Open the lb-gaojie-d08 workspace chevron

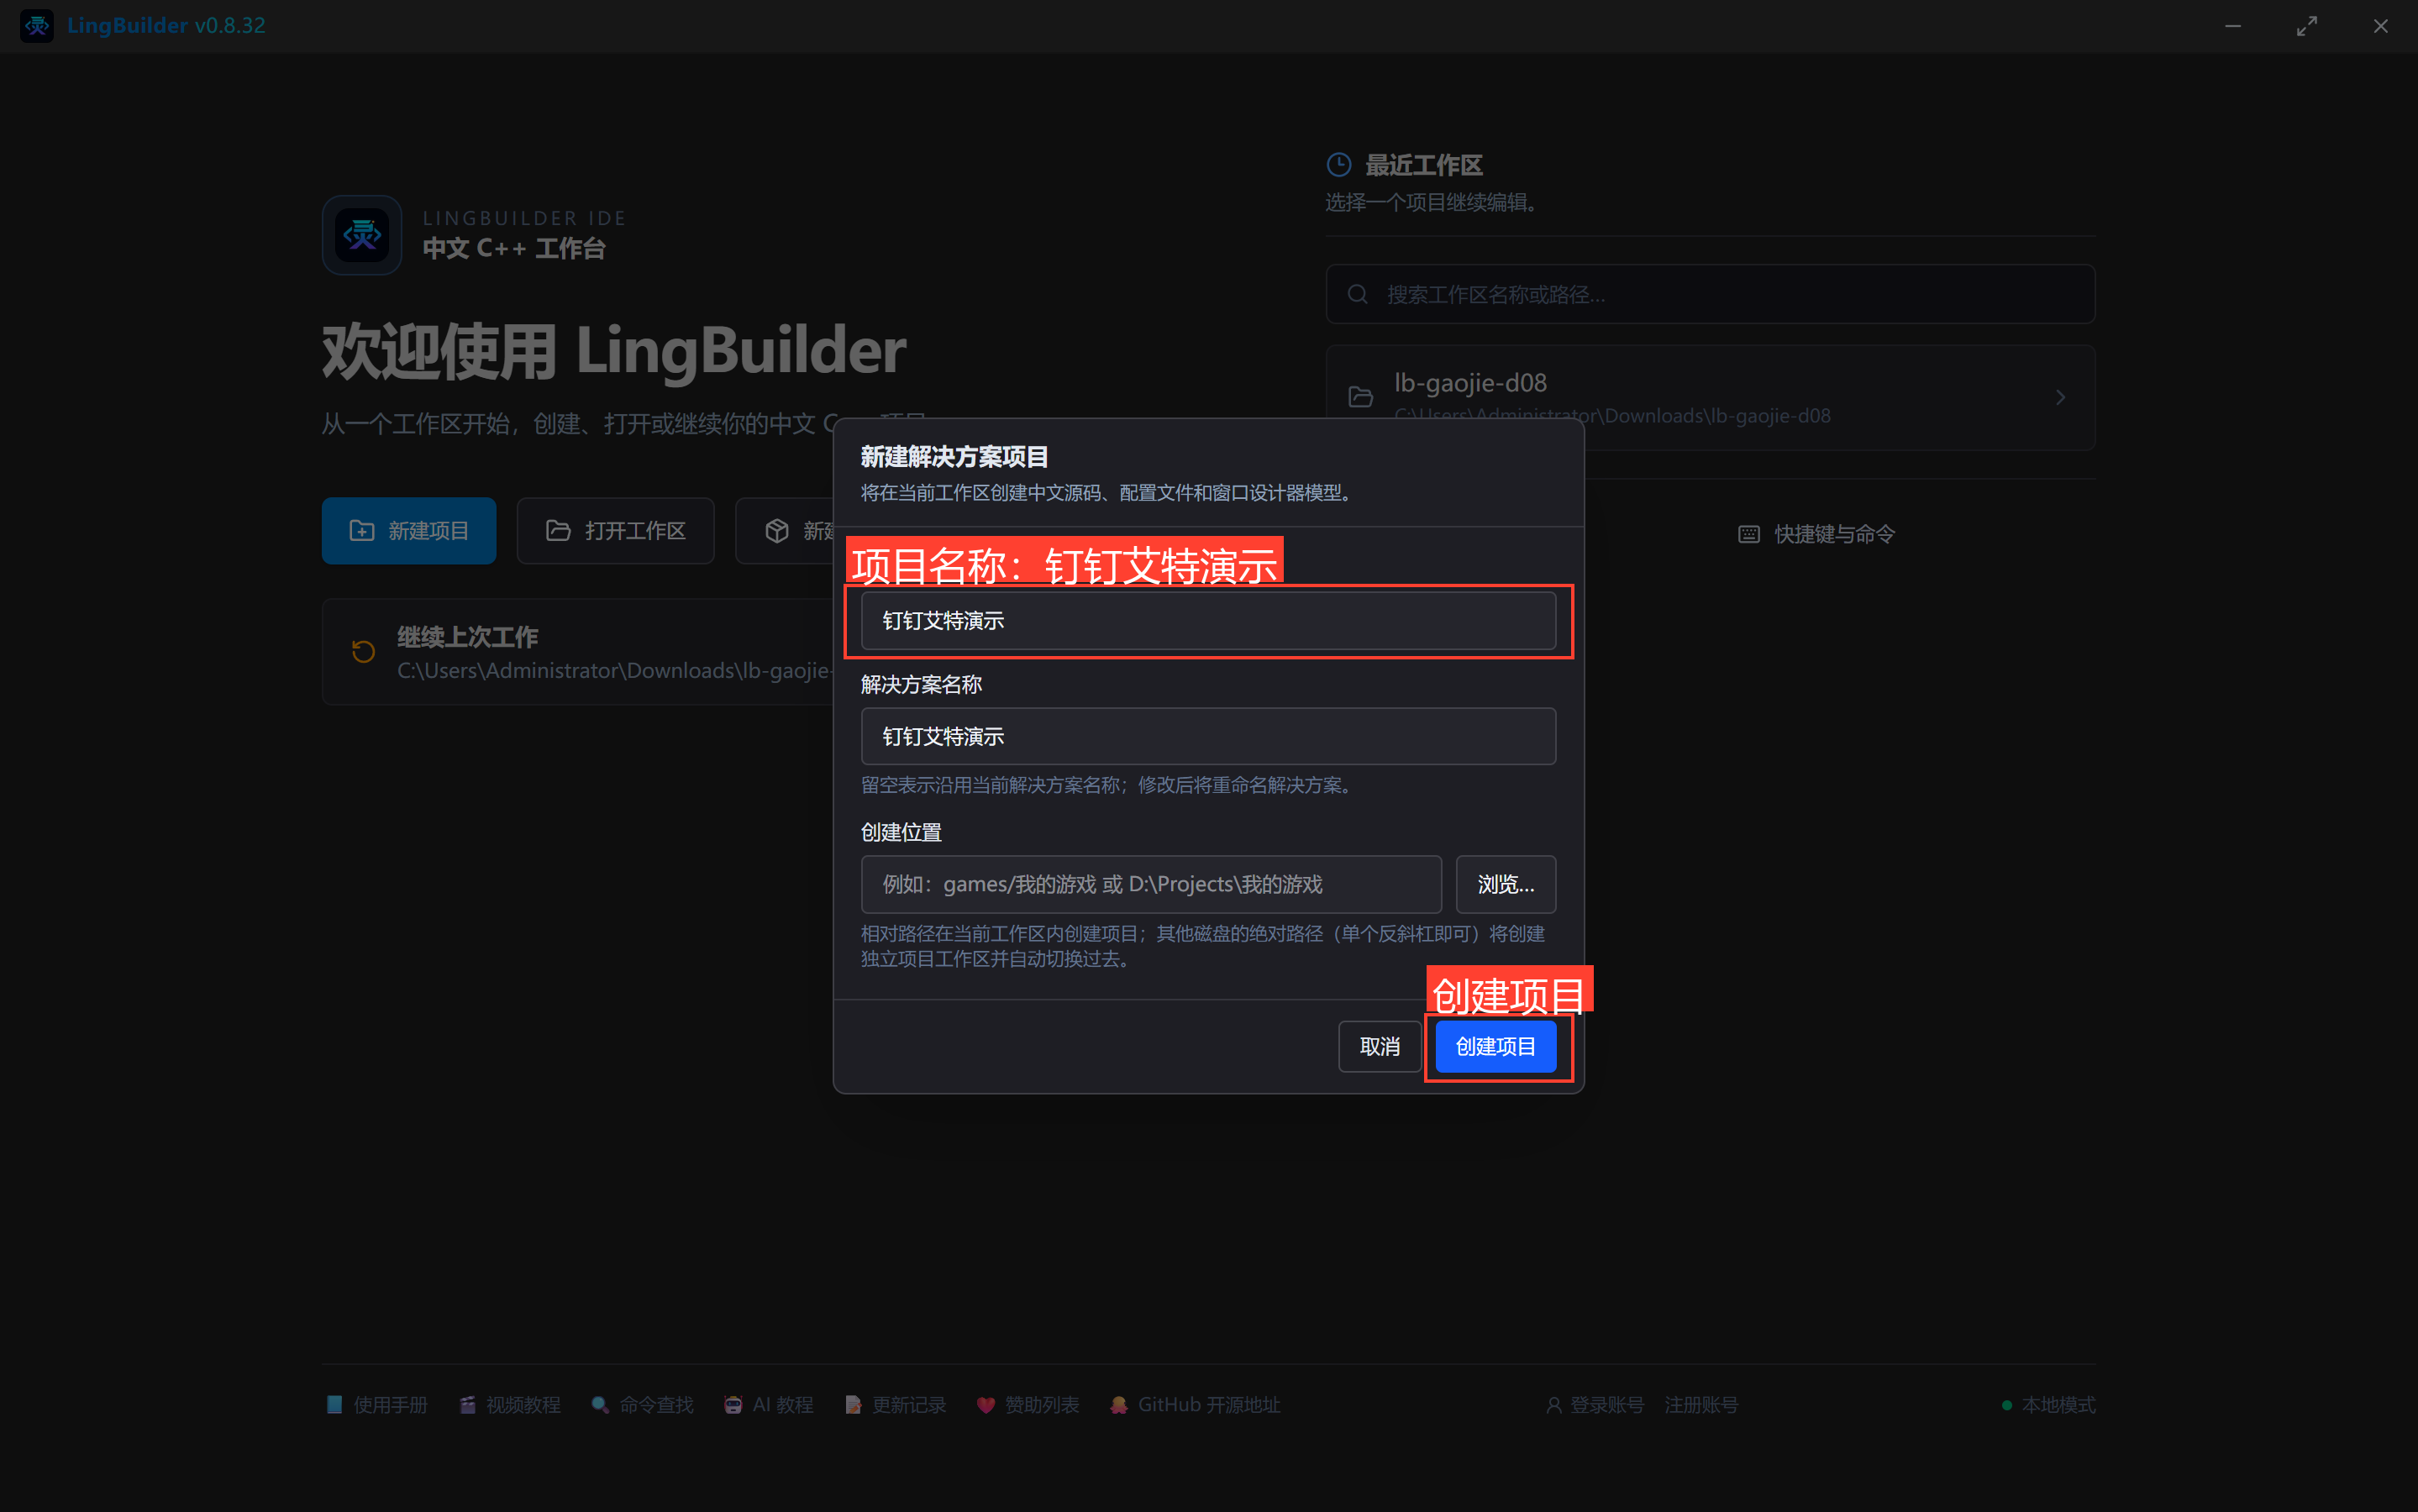2060,397
